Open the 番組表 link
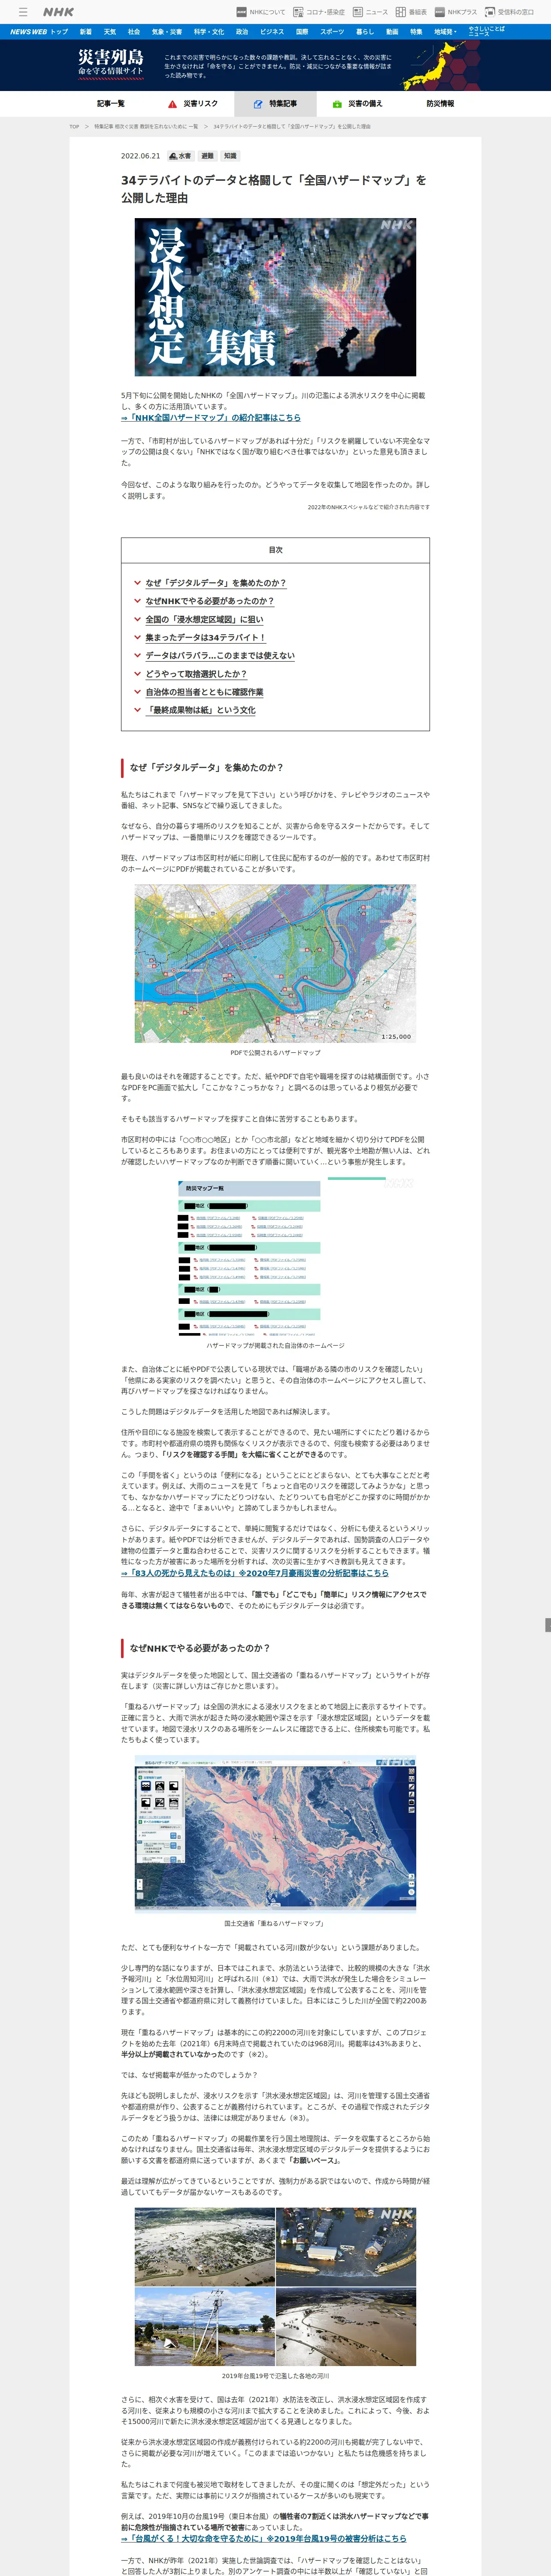This screenshot has height=2576, width=551. 411,12
